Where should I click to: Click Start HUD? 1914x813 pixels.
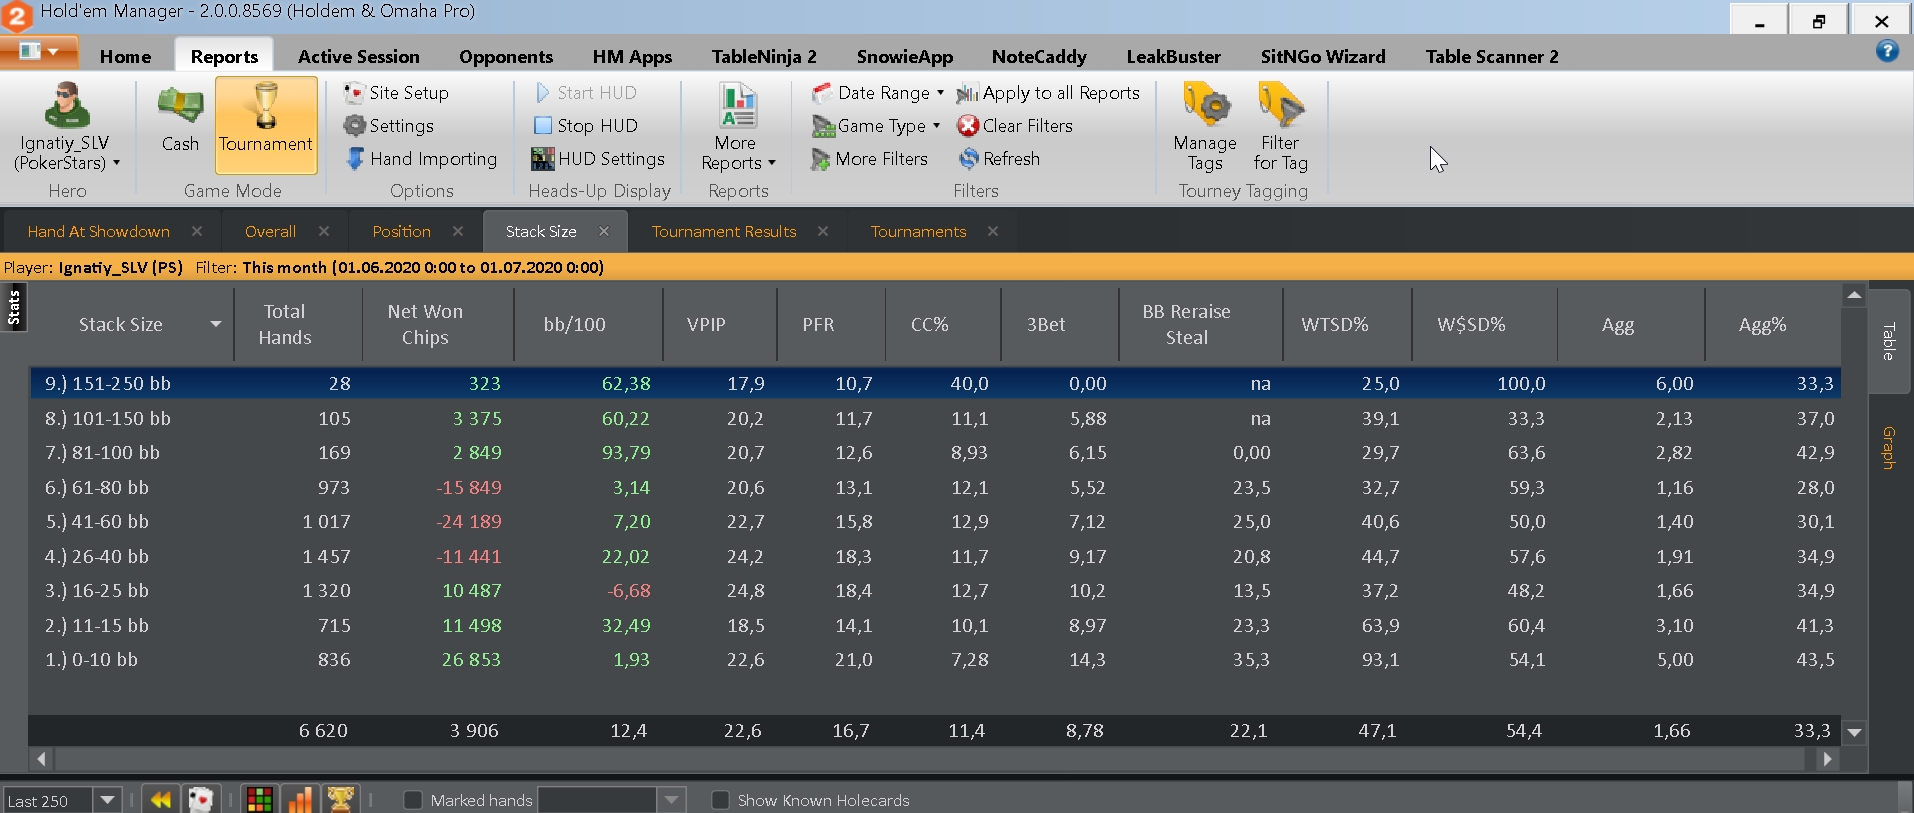click(x=586, y=93)
